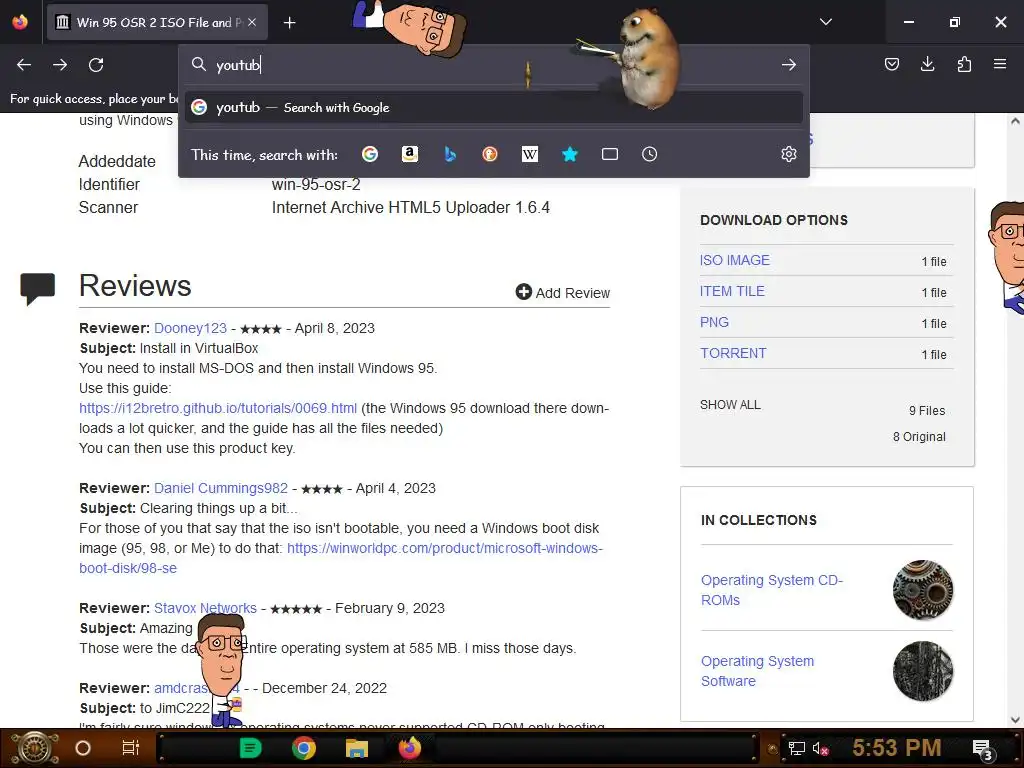The width and height of the screenshot is (1024, 768).
Task: Open the PNG download option
Action: (x=714, y=322)
